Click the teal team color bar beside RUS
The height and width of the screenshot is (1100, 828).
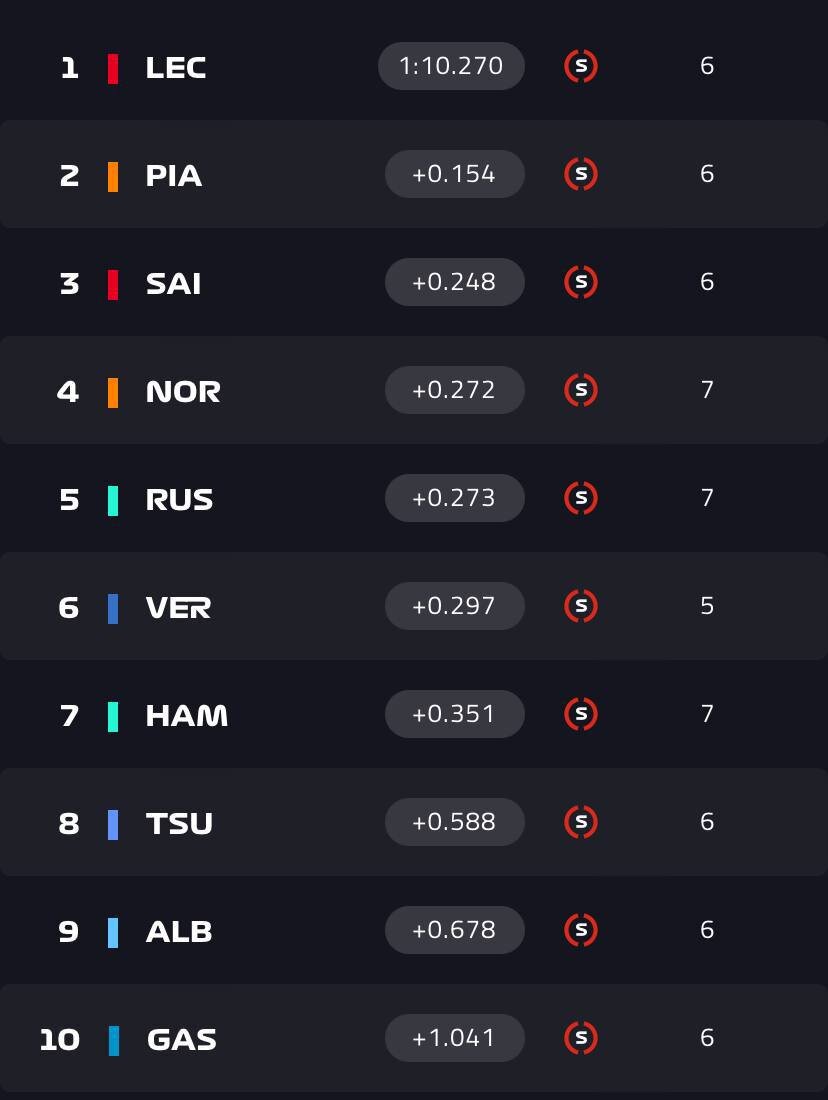(113, 500)
